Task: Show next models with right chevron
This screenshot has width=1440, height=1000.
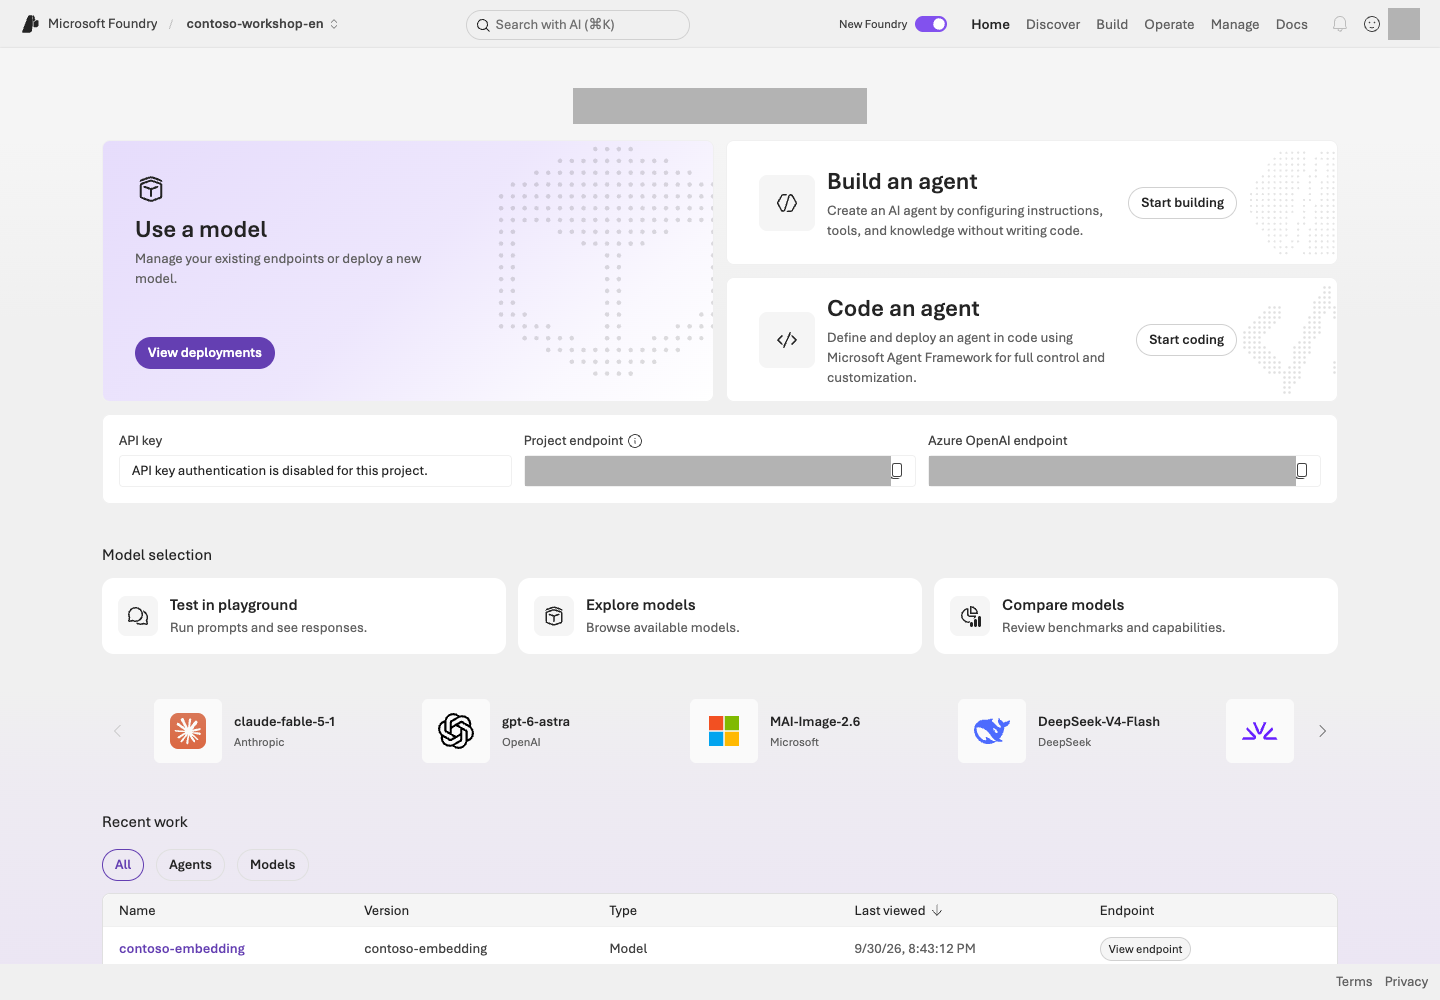Action: [x=1322, y=731]
